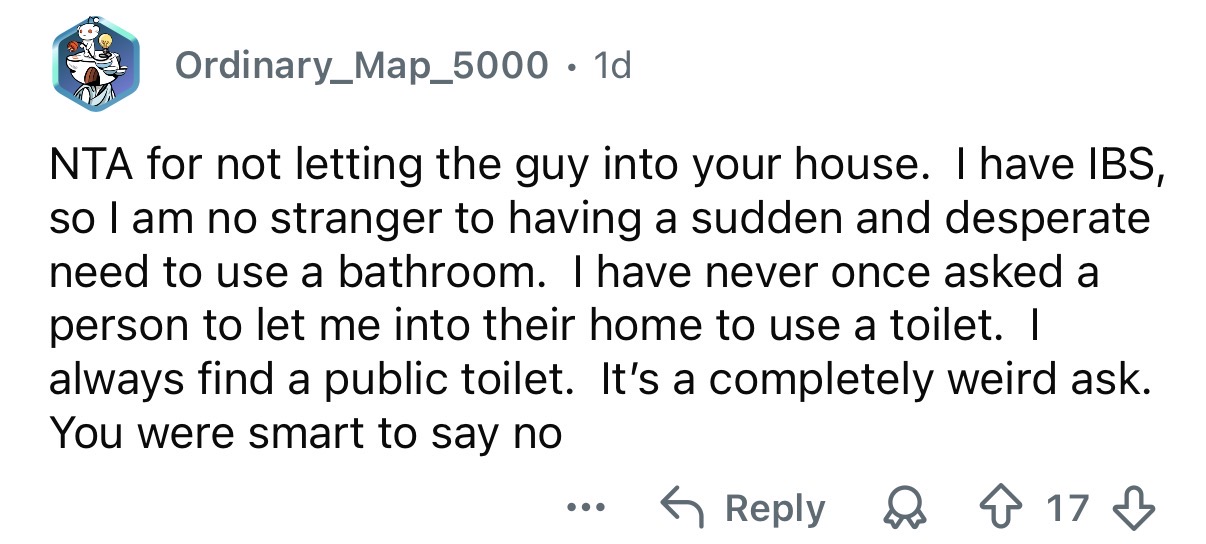The image size is (1206, 544).
Task: Click the Reply text label
Action: [774, 509]
